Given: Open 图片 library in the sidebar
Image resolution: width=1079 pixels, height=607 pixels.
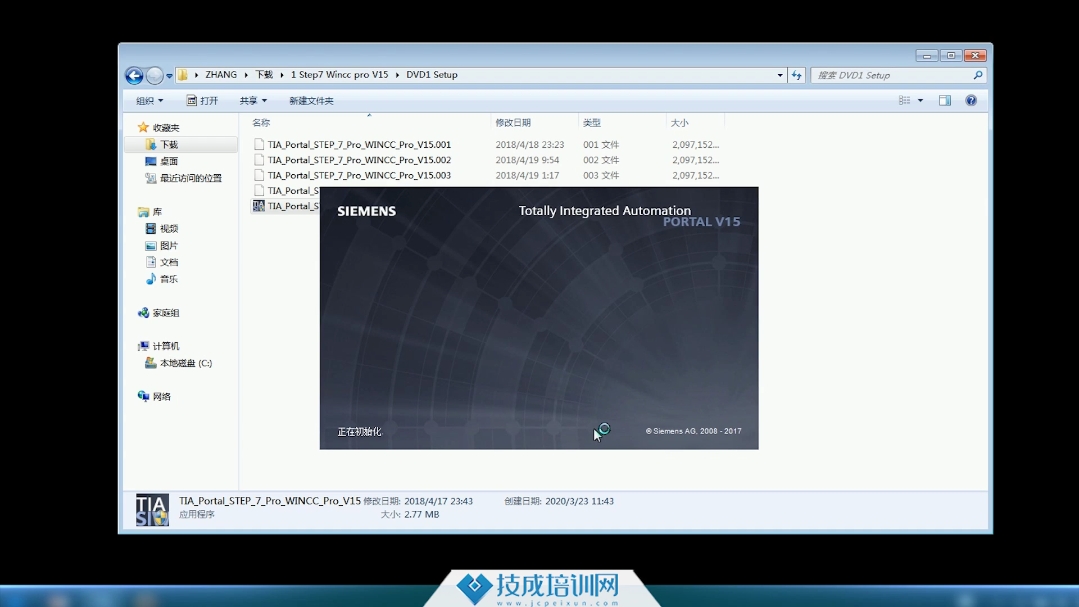Looking at the screenshot, I should click(169, 246).
